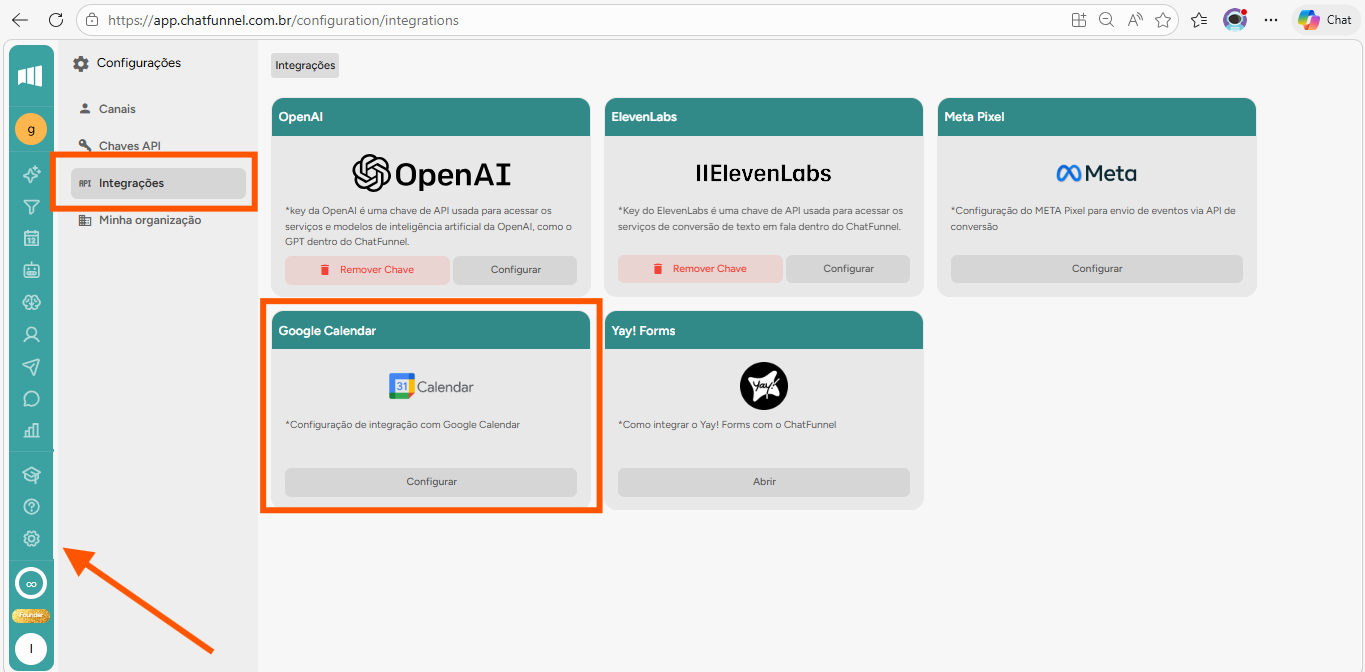Viewport: 1365px width, 672px height.
Task: Open the robot bot icon in sidebar
Action: pyautogui.click(x=31, y=270)
